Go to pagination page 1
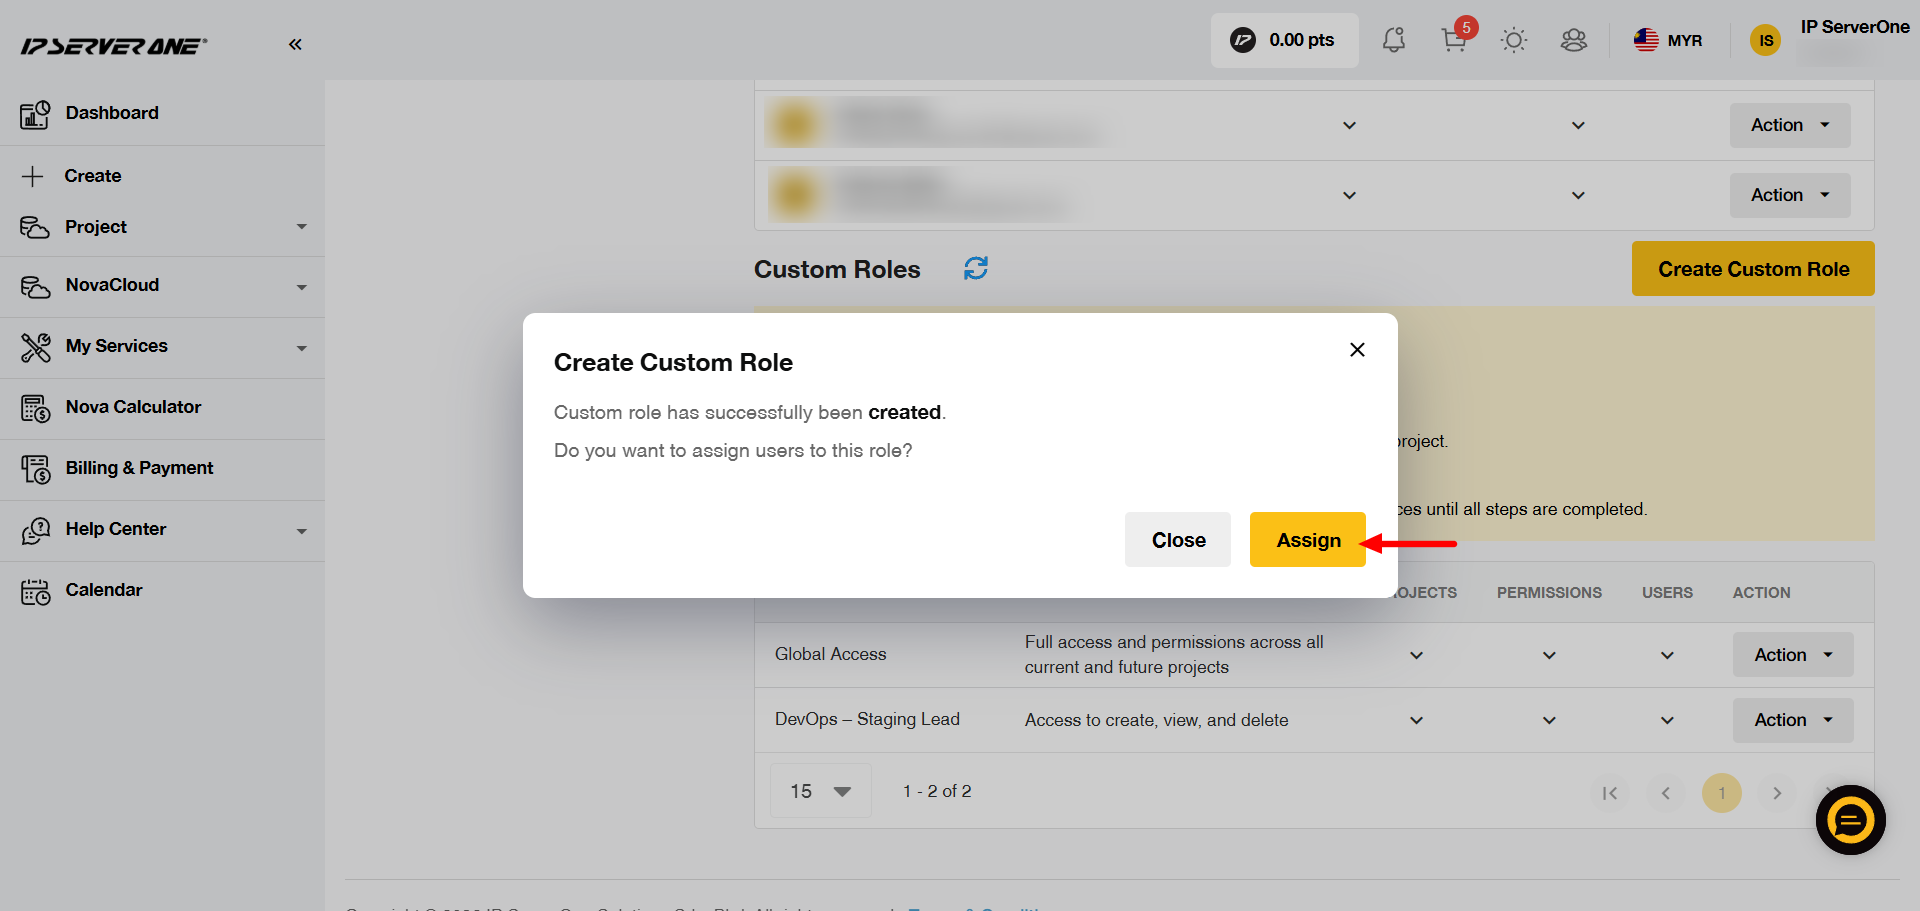Image resolution: width=1920 pixels, height=911 pixels. (x=1721, y=793)
